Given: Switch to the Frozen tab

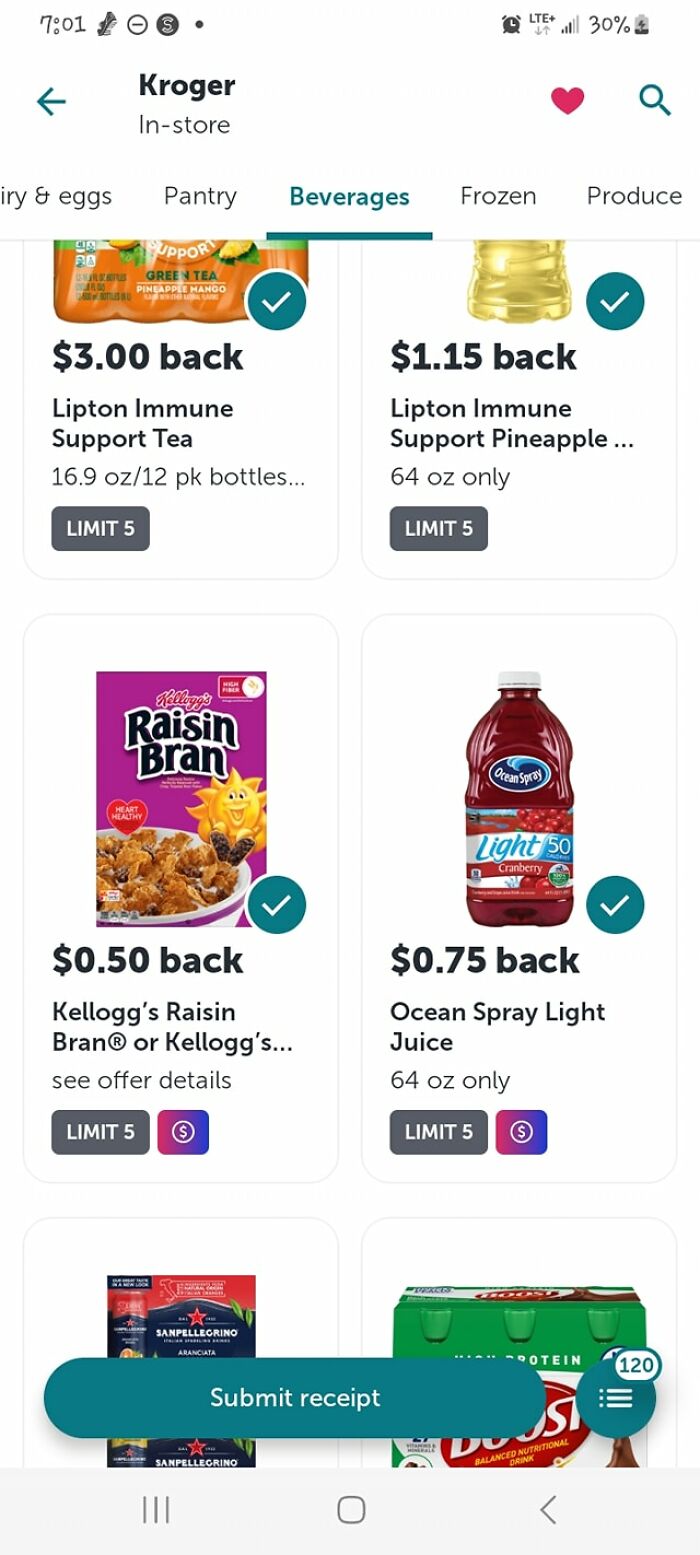Looking at the screenshot, I should [497, 196].
